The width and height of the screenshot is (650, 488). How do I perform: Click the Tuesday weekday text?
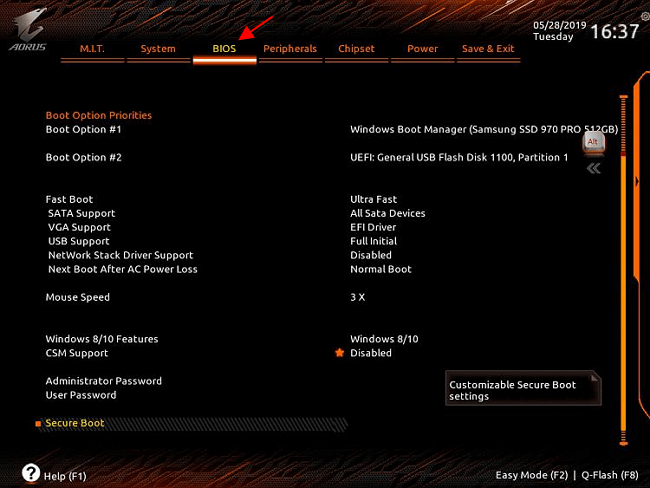tap(553, 37)
